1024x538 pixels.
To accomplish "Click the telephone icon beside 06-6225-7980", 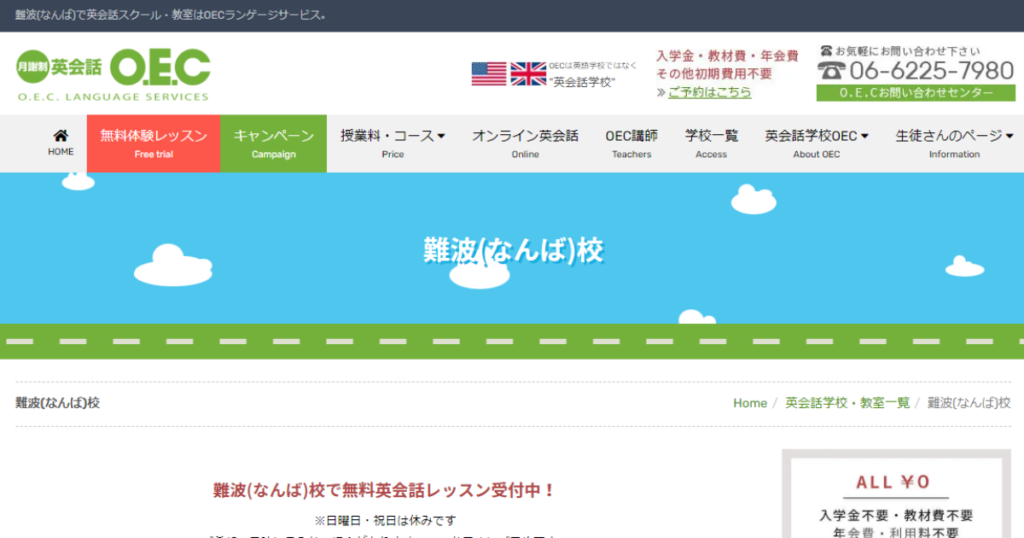I will (831, 71).
